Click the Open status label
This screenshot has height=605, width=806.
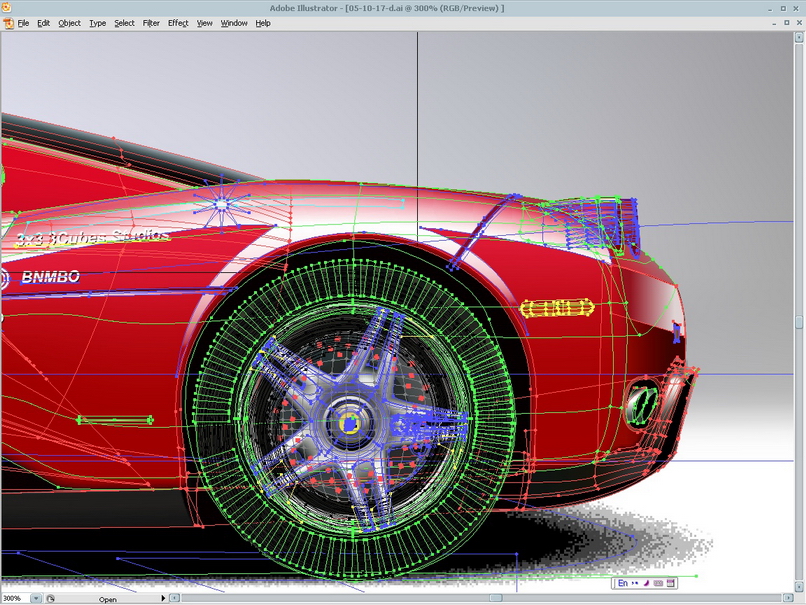pos(107,599)
